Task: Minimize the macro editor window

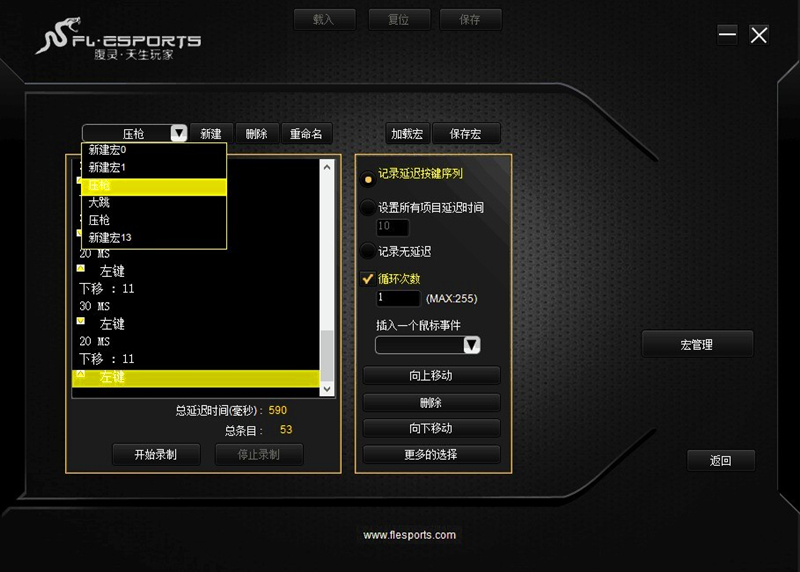Action: coord(727,35)
